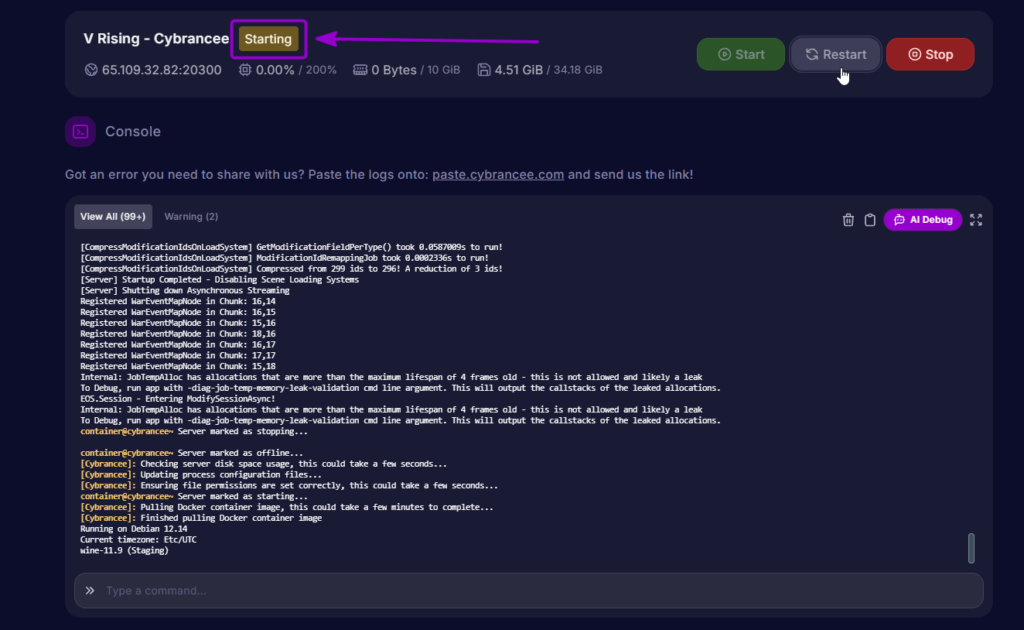Click the Console section heading
Viewport: 1024px width, 630px height.
[x=133, y=131]
